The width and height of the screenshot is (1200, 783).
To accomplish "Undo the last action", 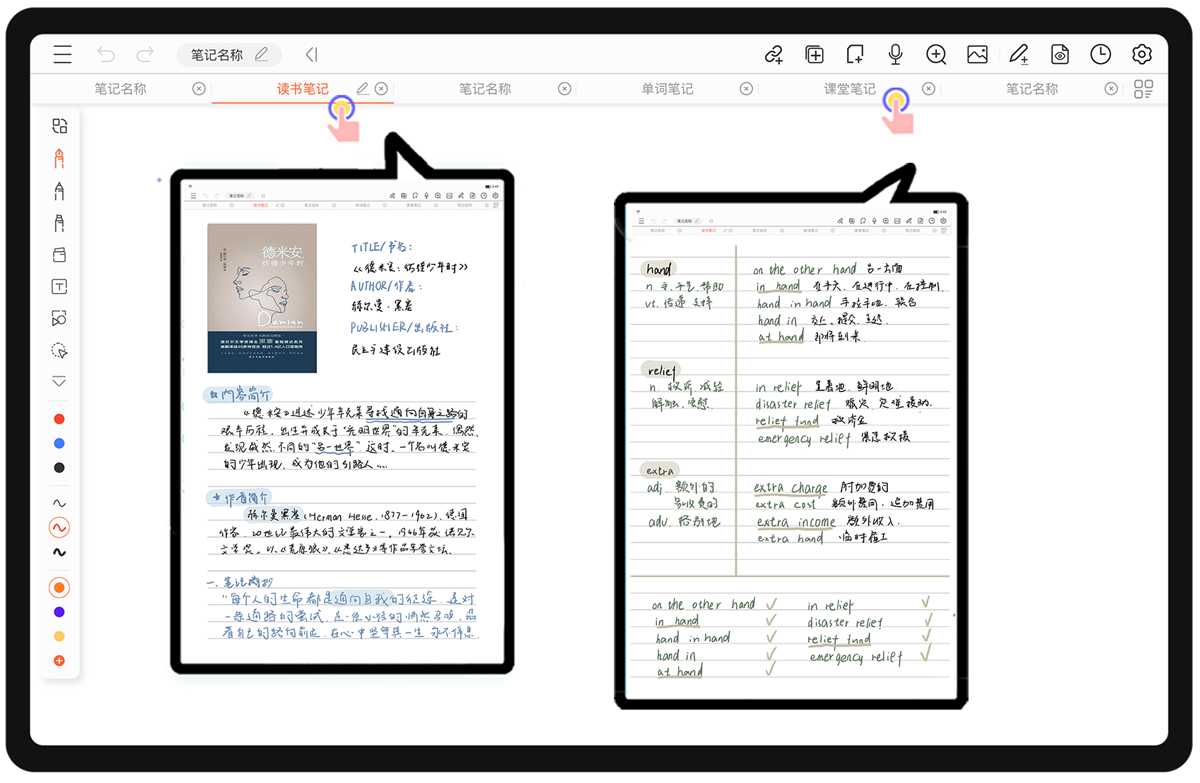I will pyautogui.click(x=106, y=55).
